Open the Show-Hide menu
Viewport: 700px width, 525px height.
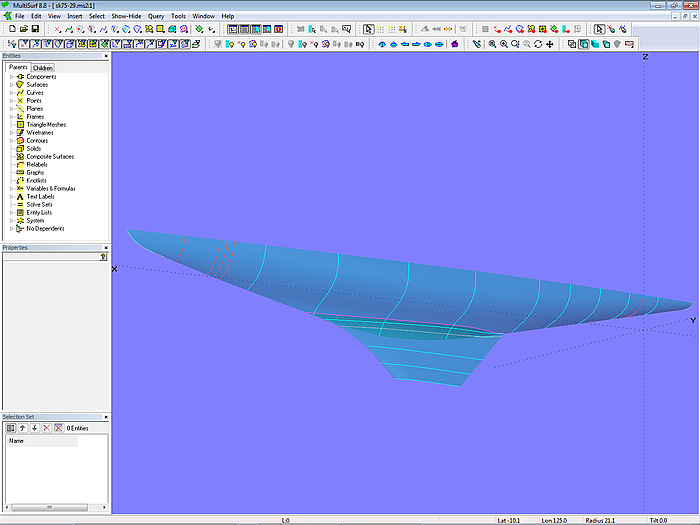pyautogui.click(x=125, y=17)
